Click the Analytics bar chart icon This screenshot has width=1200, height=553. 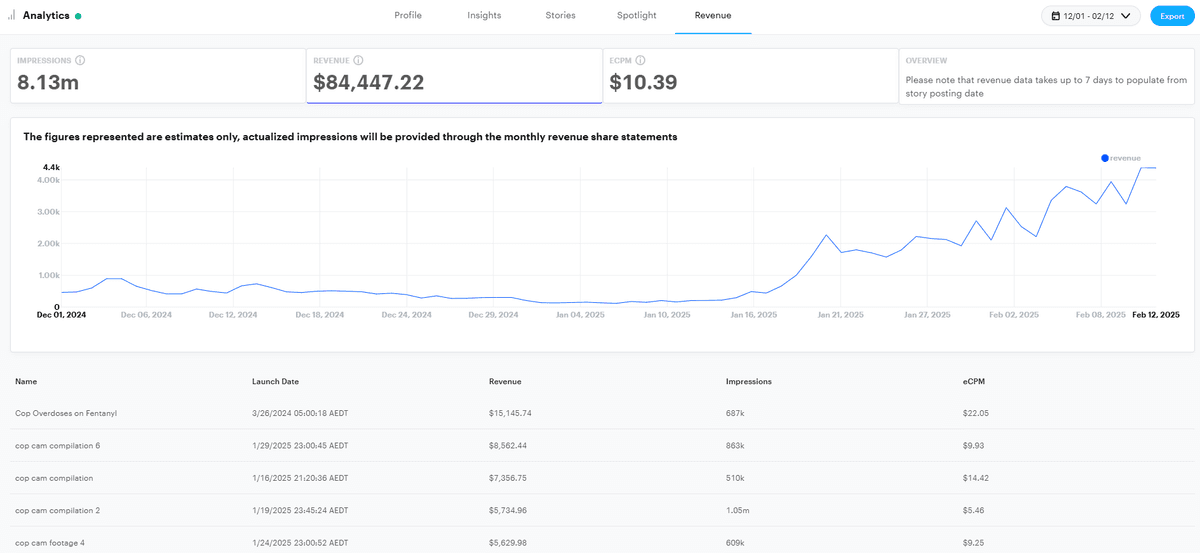[12, 16]
